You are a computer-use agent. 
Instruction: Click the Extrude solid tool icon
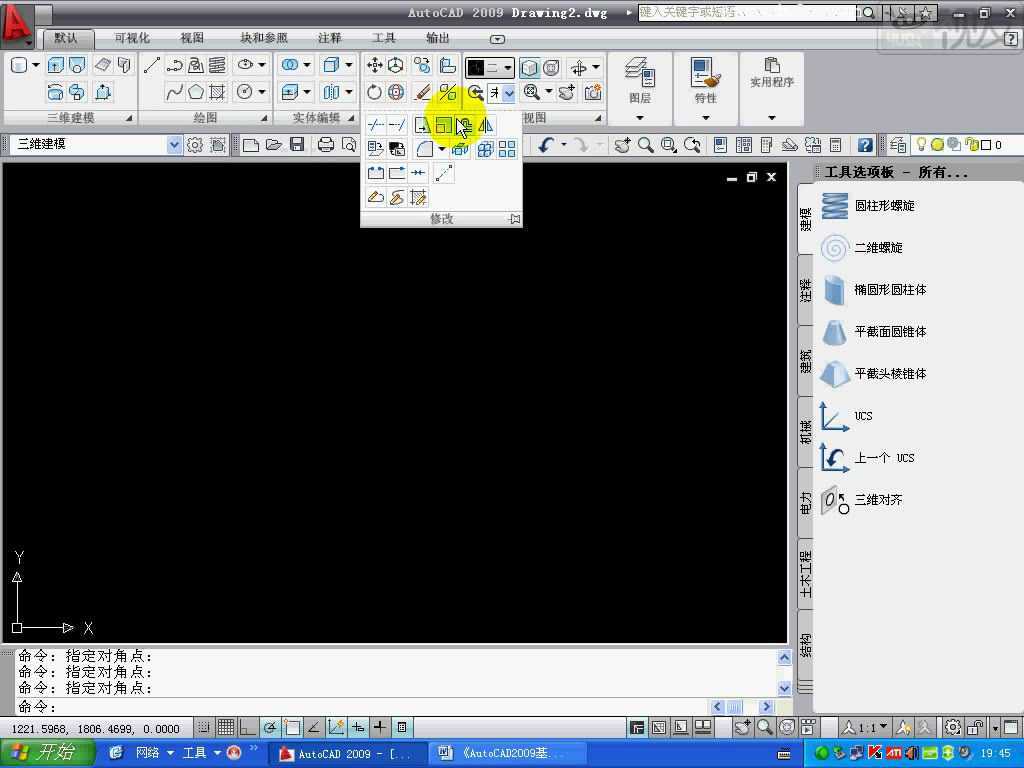[x=56, y=65]
